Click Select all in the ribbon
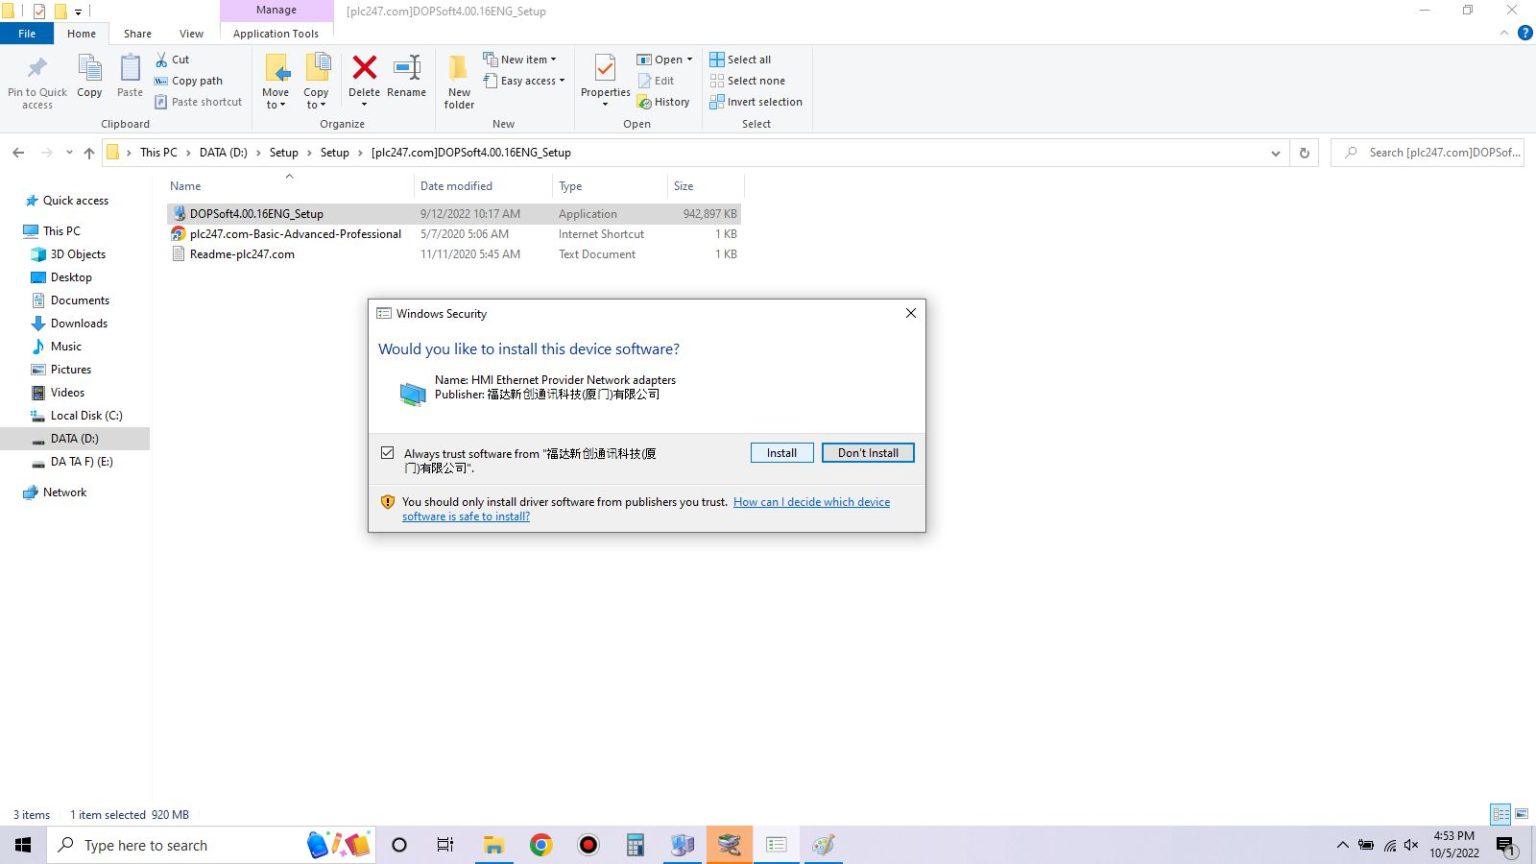This screenshot has height=864, width=1536. (740, 60)
